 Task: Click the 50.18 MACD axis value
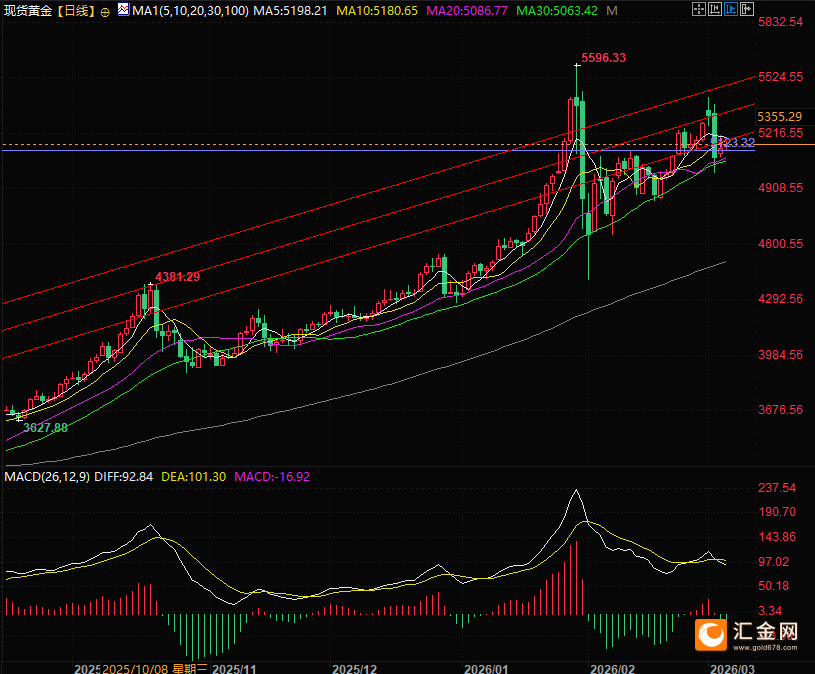[x=774, y=586]
